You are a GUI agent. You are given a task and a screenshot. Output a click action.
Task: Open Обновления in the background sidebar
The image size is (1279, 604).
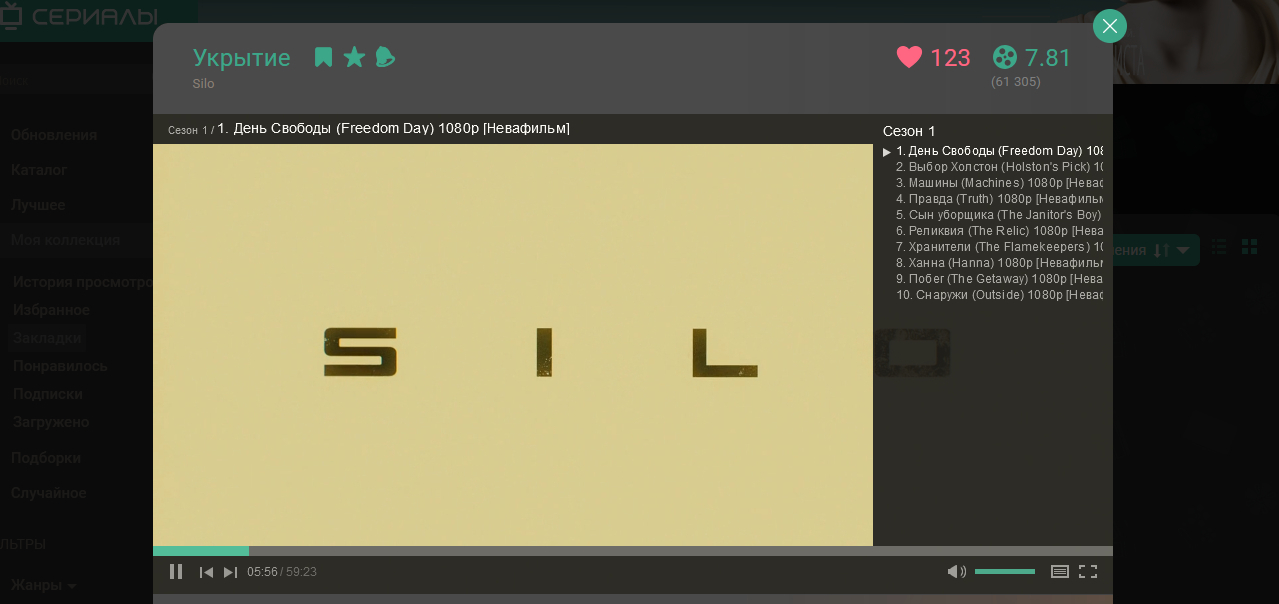click(54, 135)
